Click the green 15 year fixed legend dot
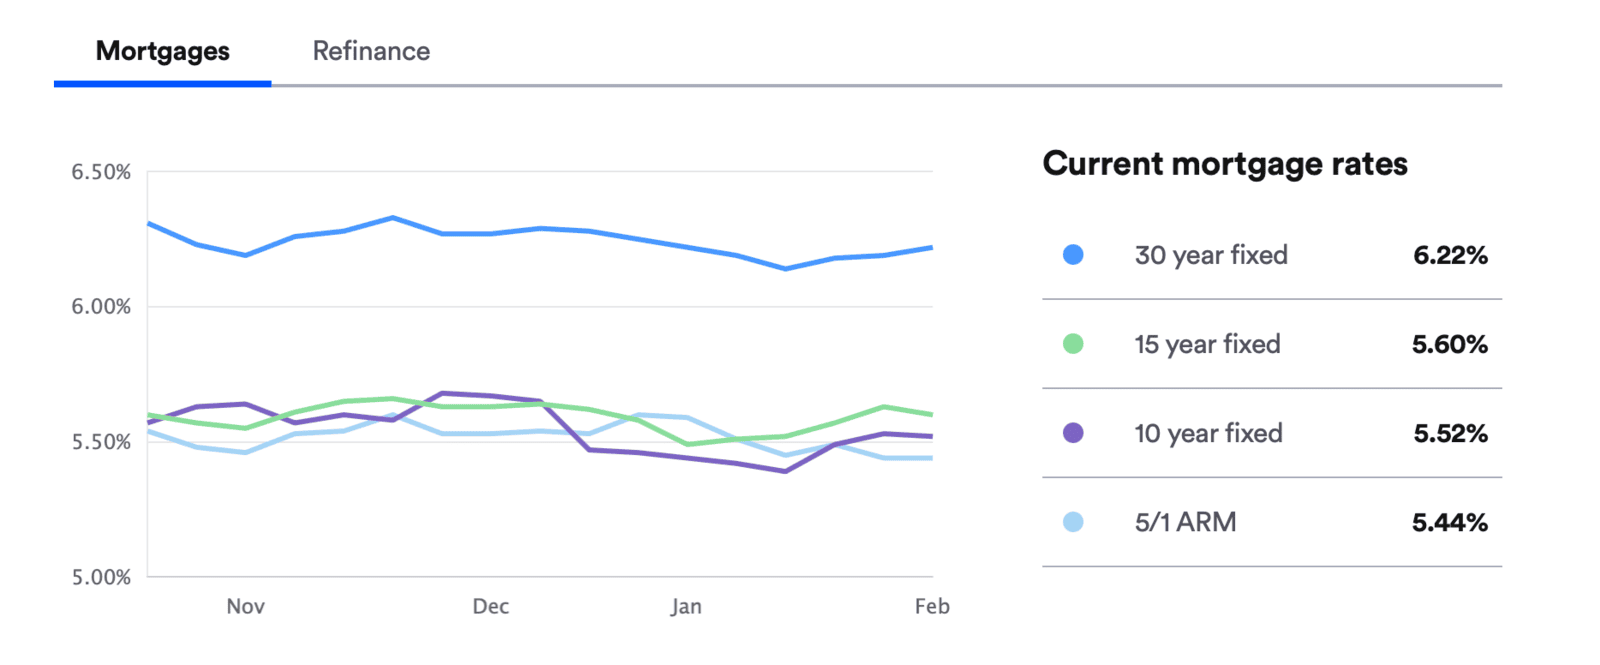Viewport: 1600px width, 665px height. [x=1073, y=344]
